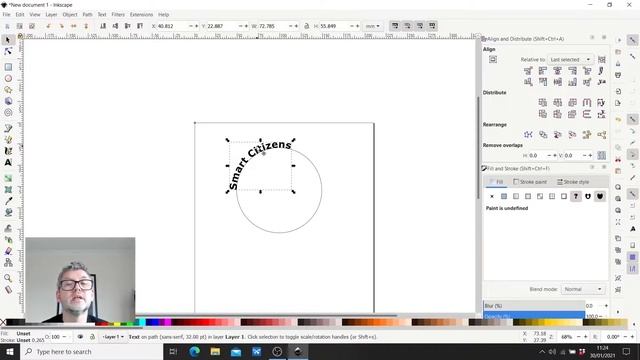
Task: Activate the Spiral tool
Action: point(8,113)
